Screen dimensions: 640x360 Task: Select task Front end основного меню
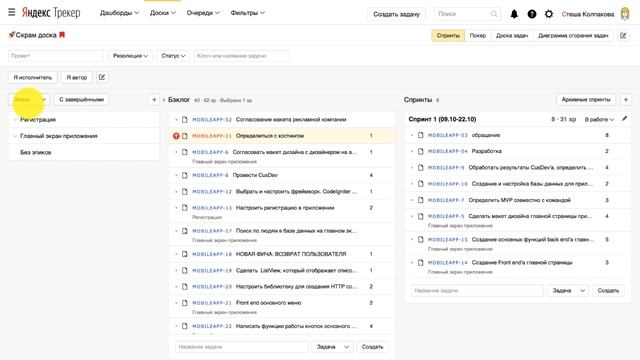pos(268,303)
